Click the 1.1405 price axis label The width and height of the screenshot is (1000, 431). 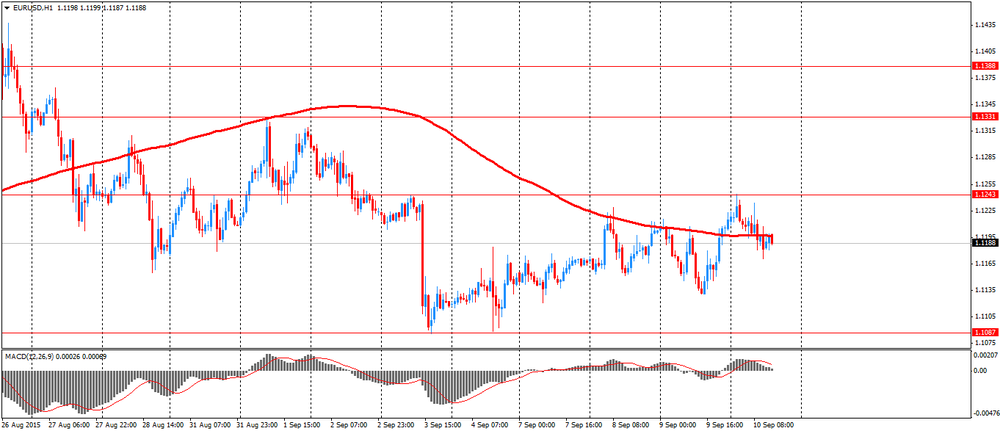(985, 51)
